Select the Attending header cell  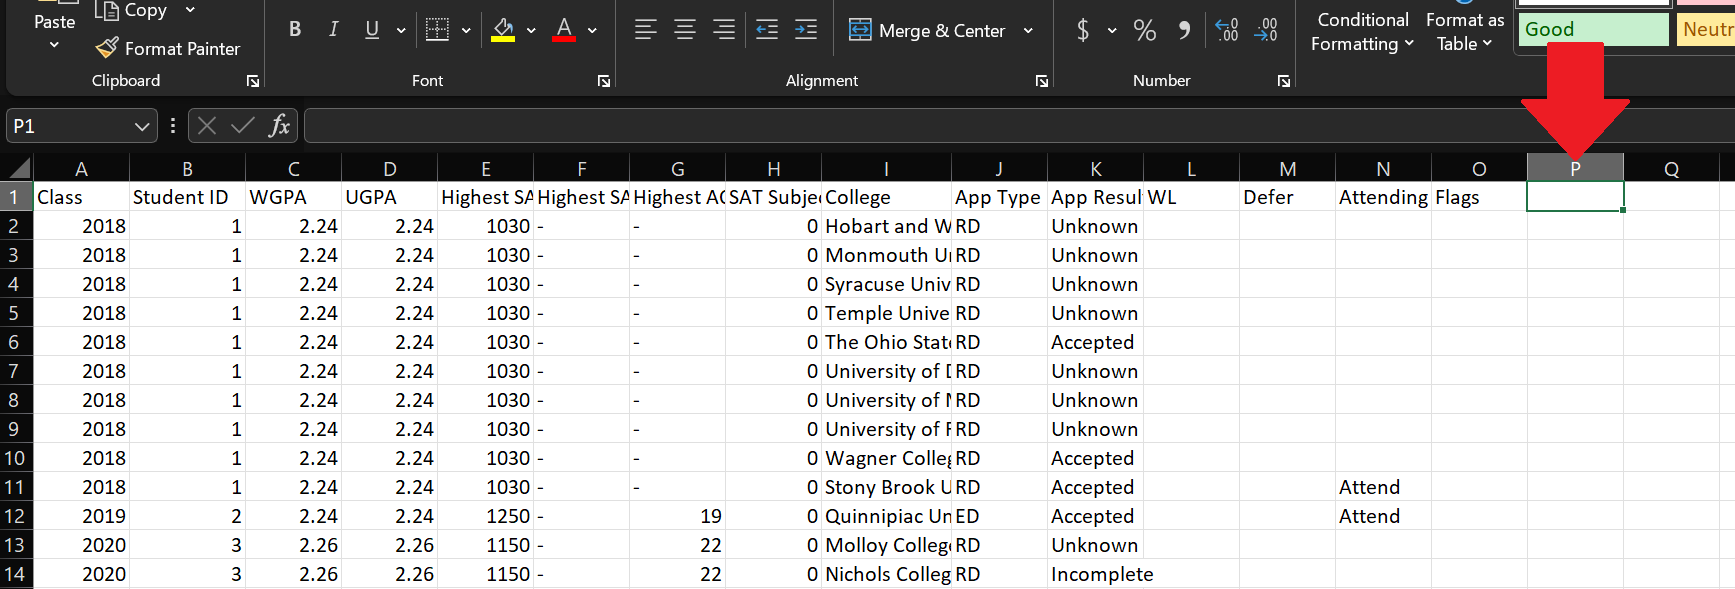[x=1383, y=197]
